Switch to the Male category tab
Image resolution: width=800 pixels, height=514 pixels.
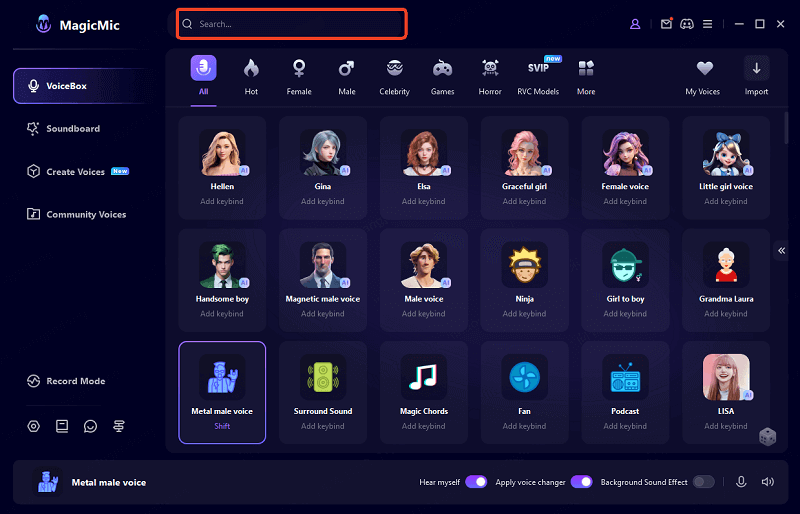point(346,77)
